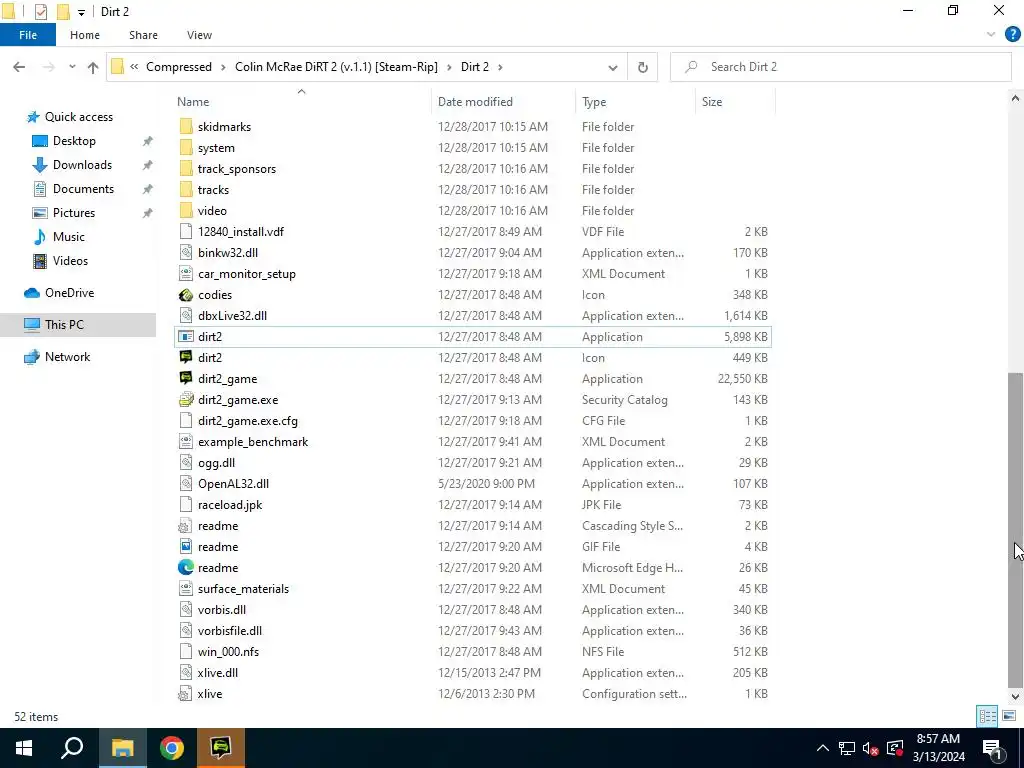Select the readme GIF file icon
The image size is (1024, 768).
tap(186, 547)
